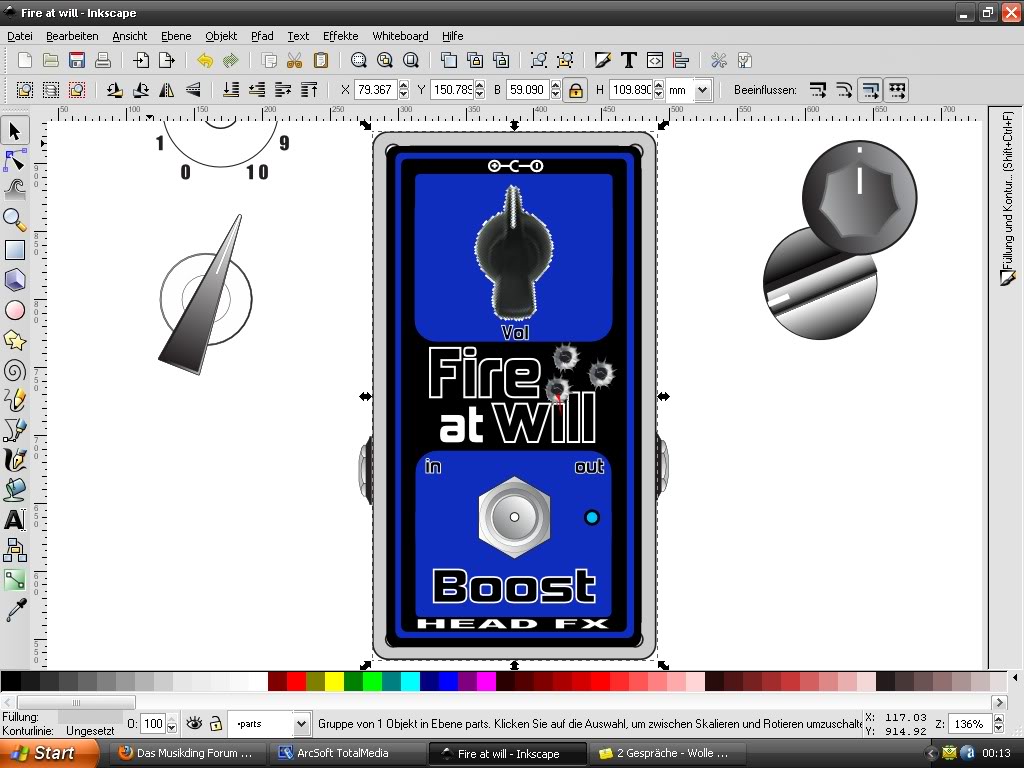This screenshot has width=1024, height=768.
Task: Switch to ArcSoft TotalMedia taskbar window
Action: click(x=346, y=753)
